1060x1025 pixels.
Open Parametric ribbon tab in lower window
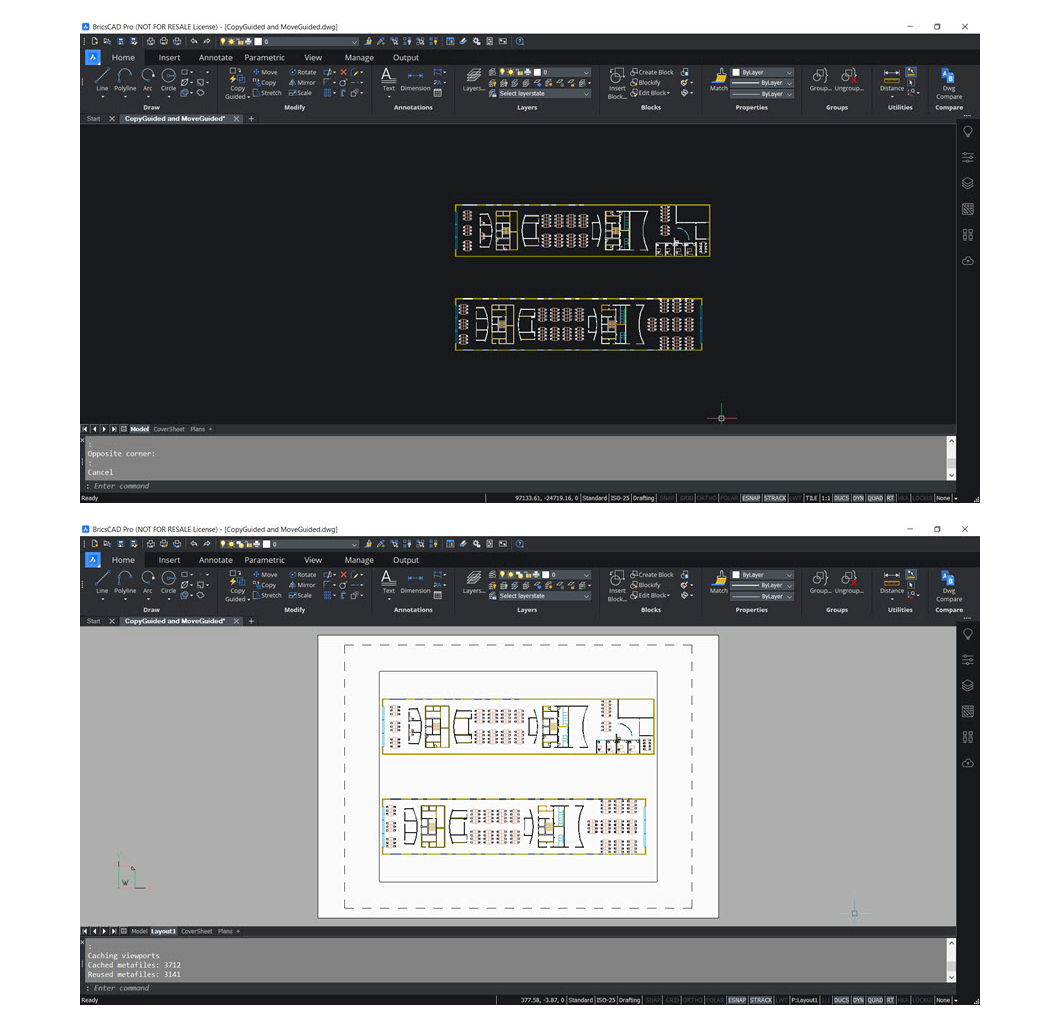pos(264,560)
